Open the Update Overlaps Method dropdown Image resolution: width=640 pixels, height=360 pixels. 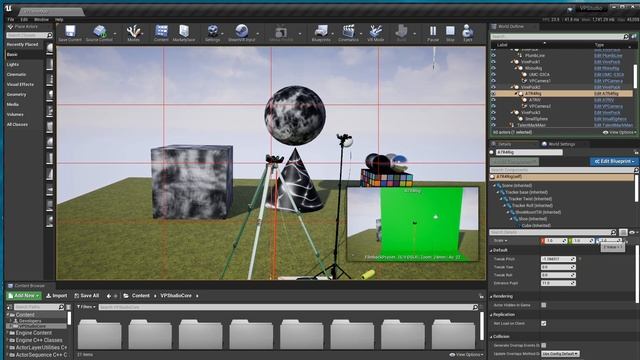[560, 354]
